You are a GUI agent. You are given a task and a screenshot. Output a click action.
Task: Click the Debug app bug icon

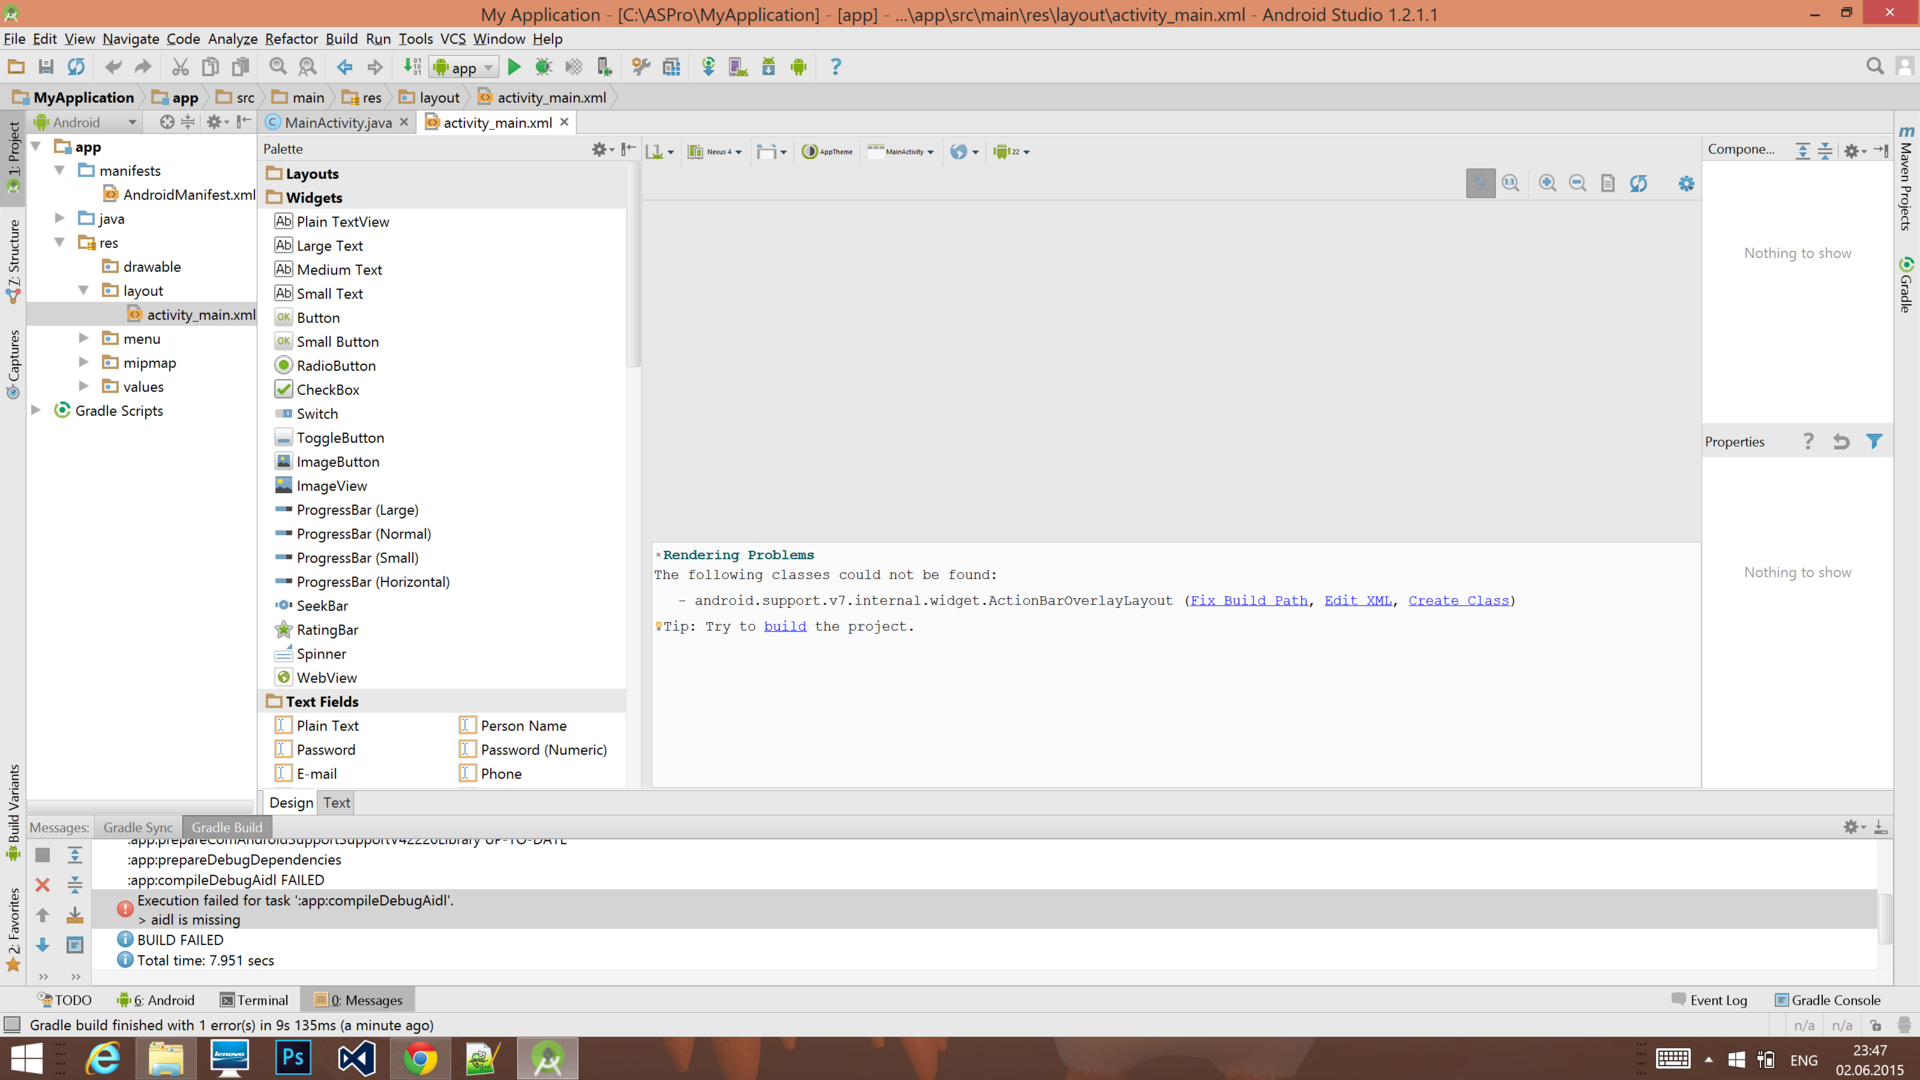tap(543, 67)
